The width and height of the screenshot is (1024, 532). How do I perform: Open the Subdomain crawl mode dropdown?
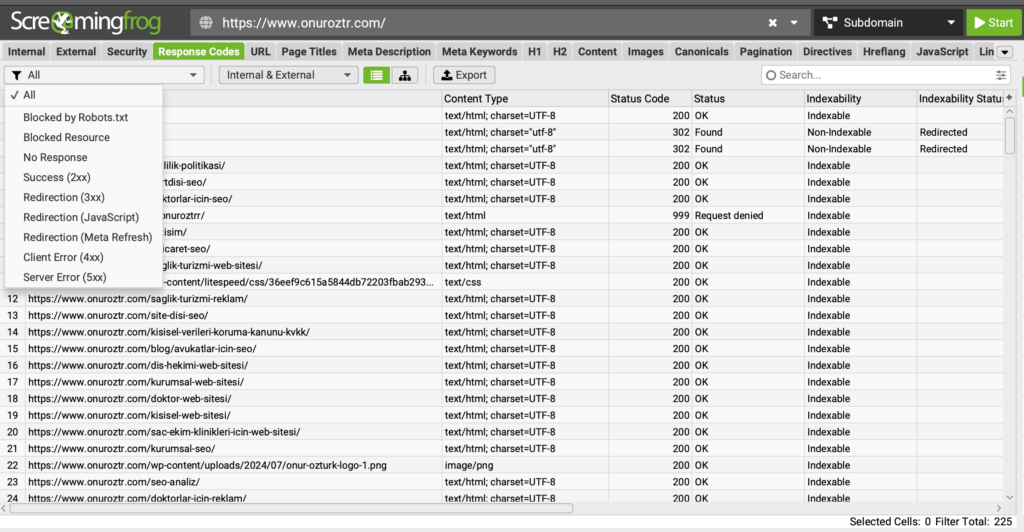888,22
